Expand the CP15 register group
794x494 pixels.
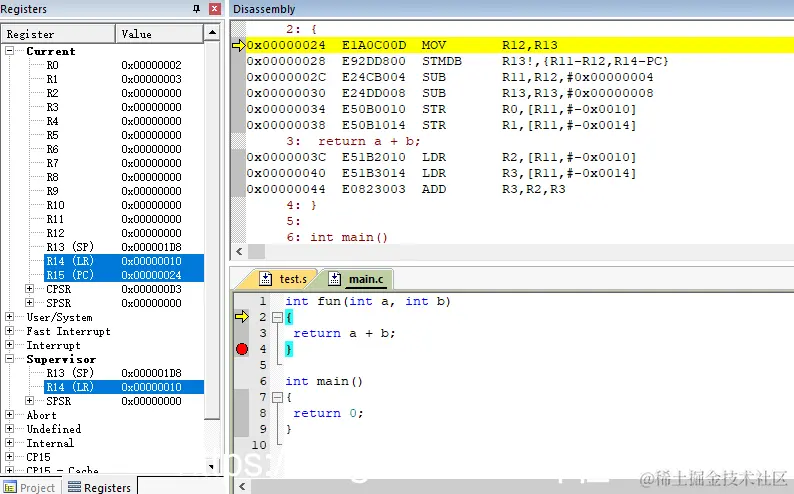click(x=10, y=457)
